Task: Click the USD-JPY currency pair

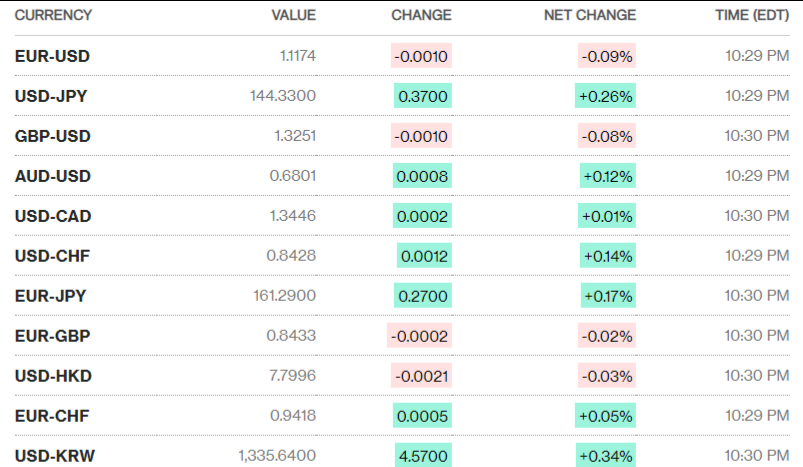Action: coord(51,96)
